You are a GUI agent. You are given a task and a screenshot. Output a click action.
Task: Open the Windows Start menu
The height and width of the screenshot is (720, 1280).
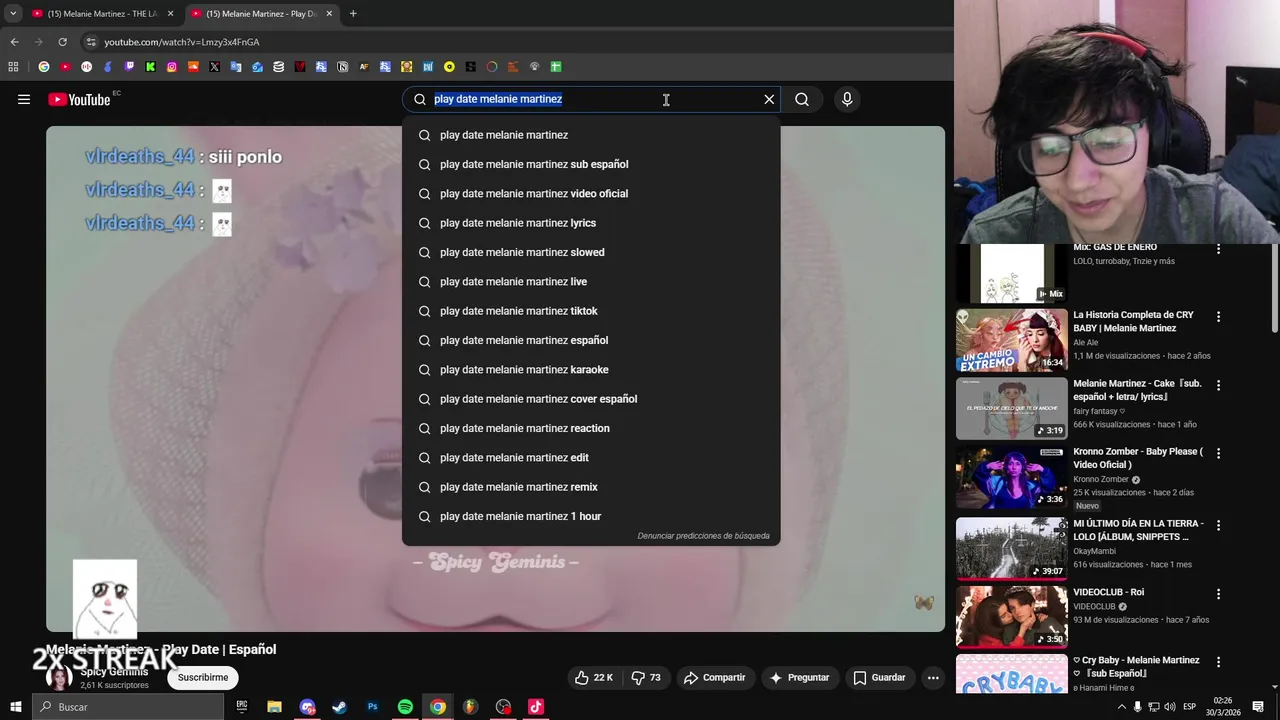click(15, 707)
